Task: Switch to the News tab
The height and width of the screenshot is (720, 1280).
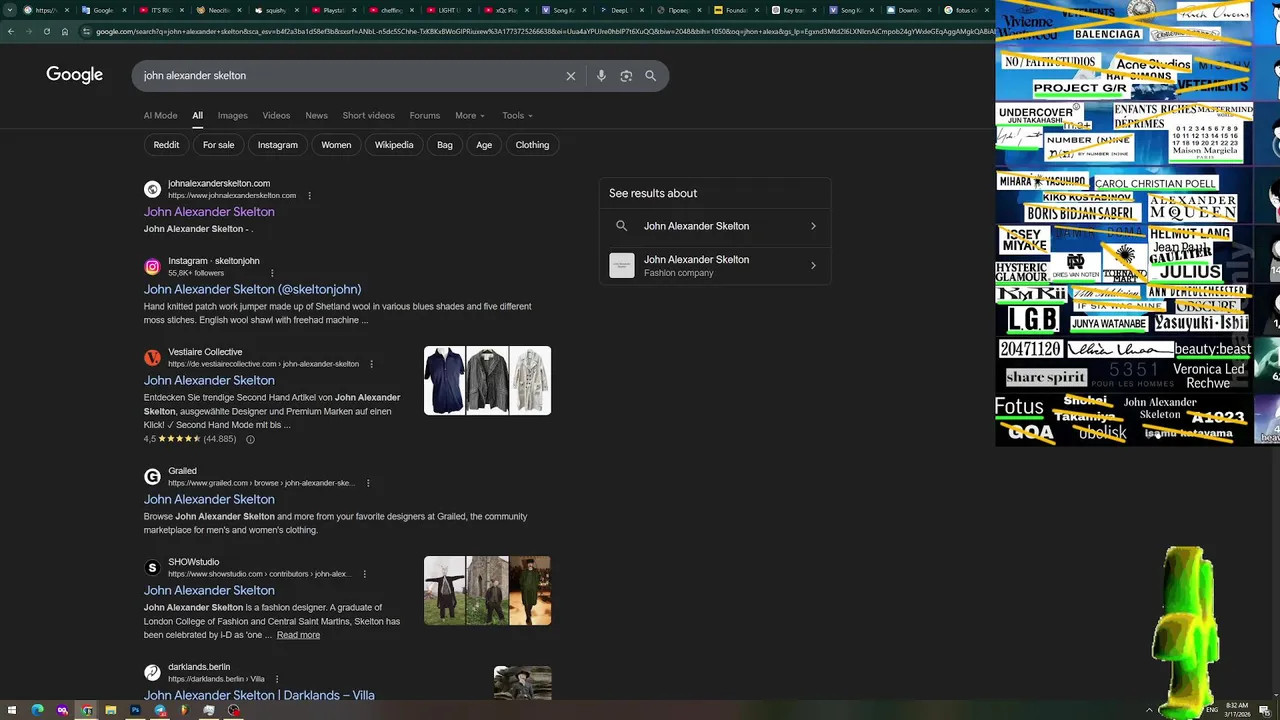Action: coord(316,116)
